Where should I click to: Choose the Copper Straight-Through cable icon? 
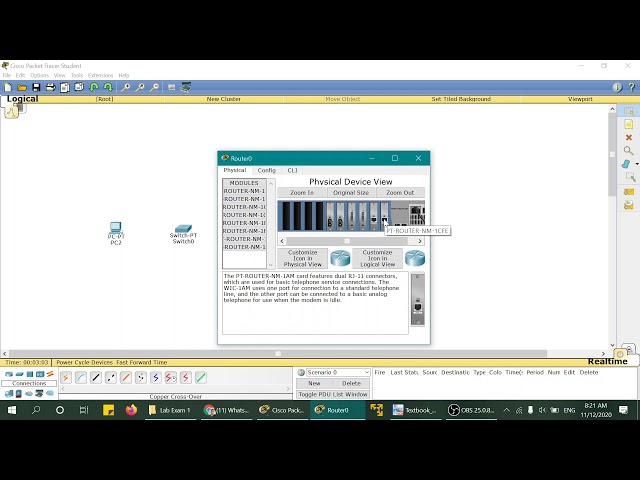click(96, 378)
